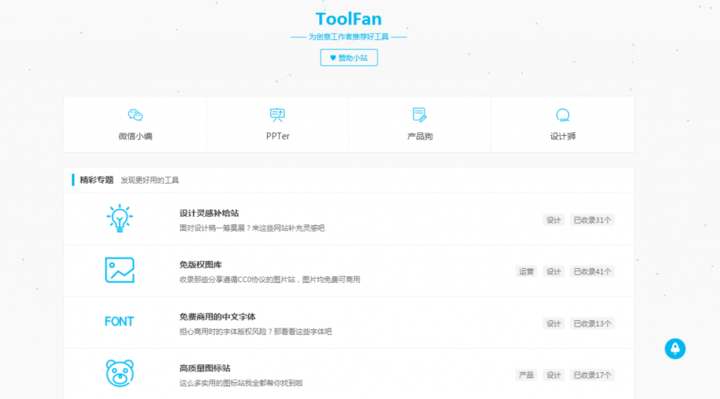Image resolution: width=720 pixels, height=399 pixels.
Task: Click the 设计 tag on 免版权图库 row
Action: 553,272
